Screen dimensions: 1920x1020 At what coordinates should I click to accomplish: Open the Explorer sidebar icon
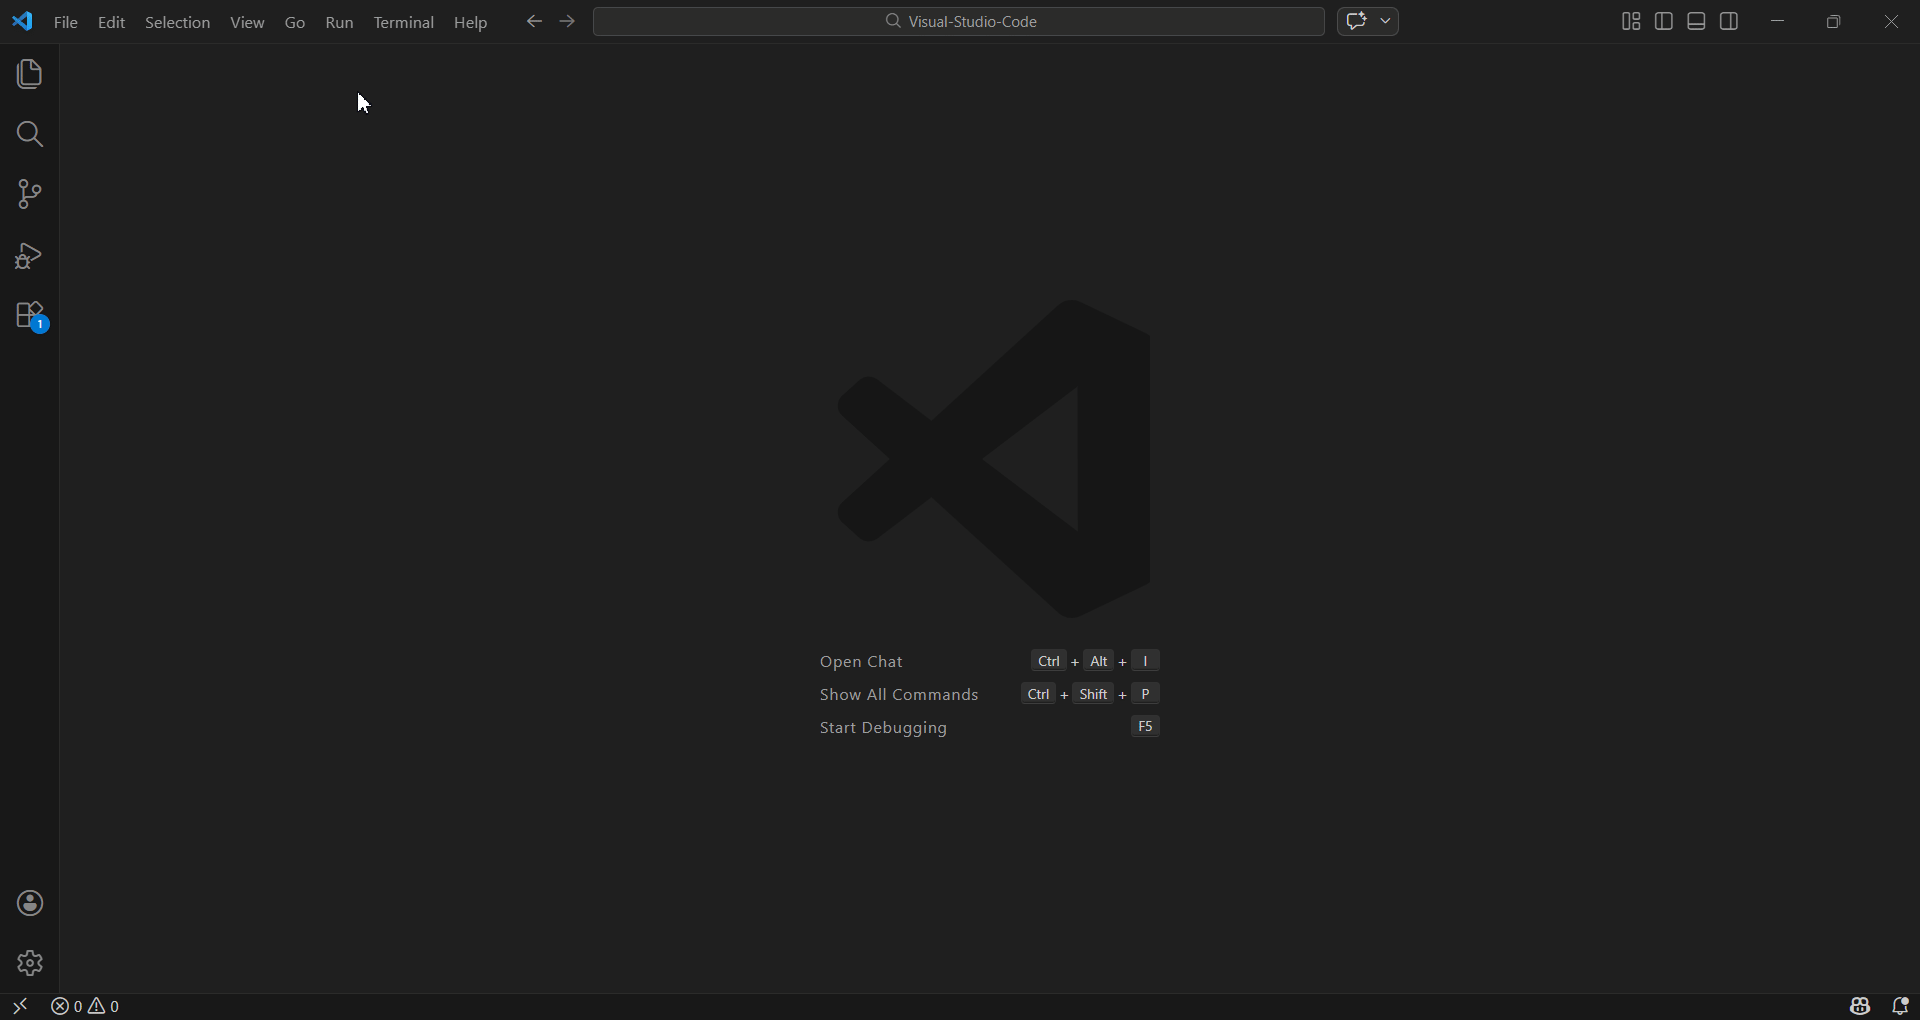[29, 73]
